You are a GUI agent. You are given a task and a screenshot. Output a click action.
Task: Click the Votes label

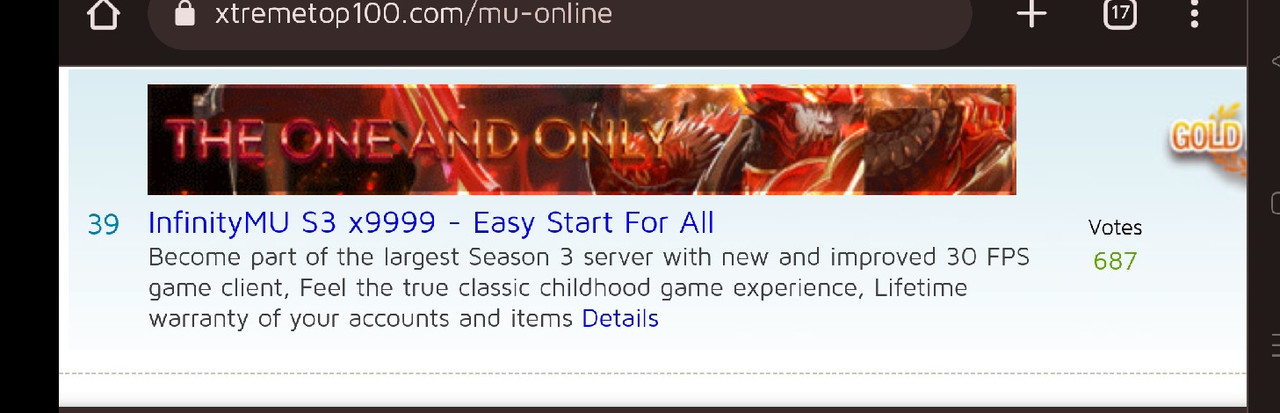pyautogui.click(x=1115, y=228)
